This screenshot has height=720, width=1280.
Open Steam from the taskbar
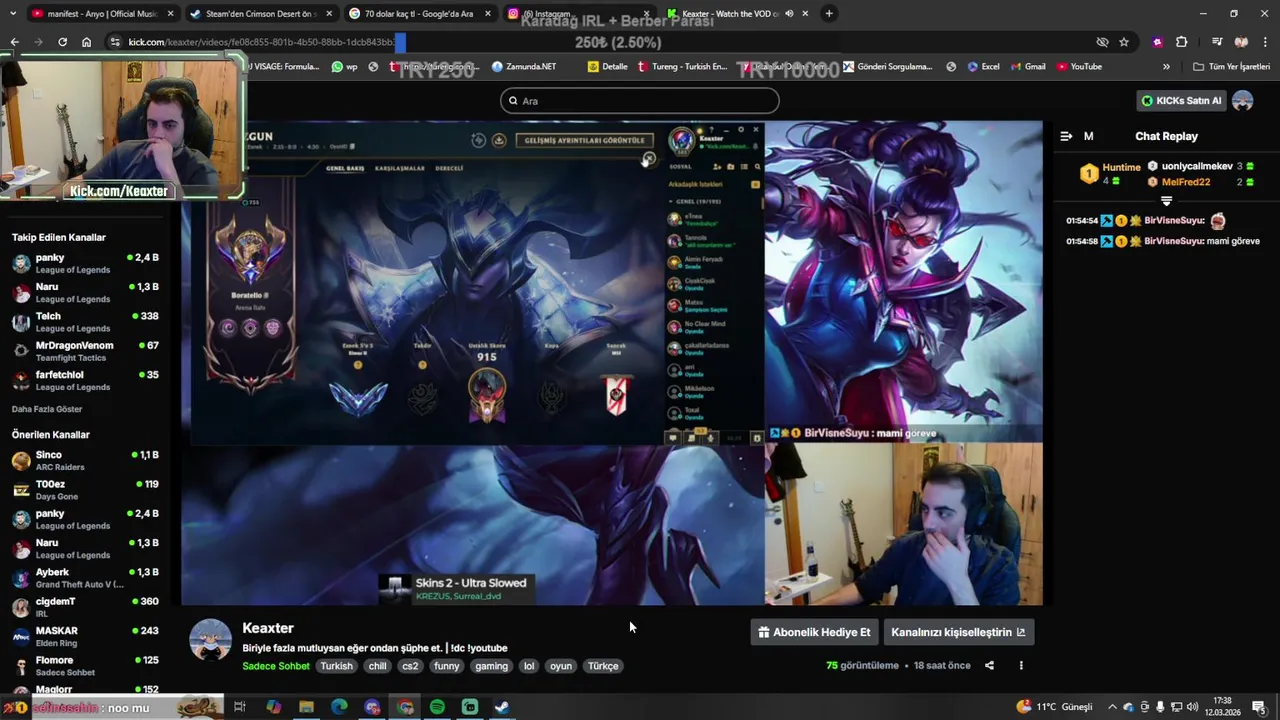(502, 707)
